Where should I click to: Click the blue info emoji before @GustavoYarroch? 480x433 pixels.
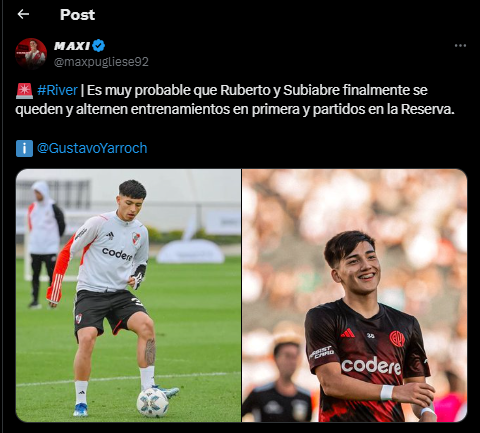[24, 148]
